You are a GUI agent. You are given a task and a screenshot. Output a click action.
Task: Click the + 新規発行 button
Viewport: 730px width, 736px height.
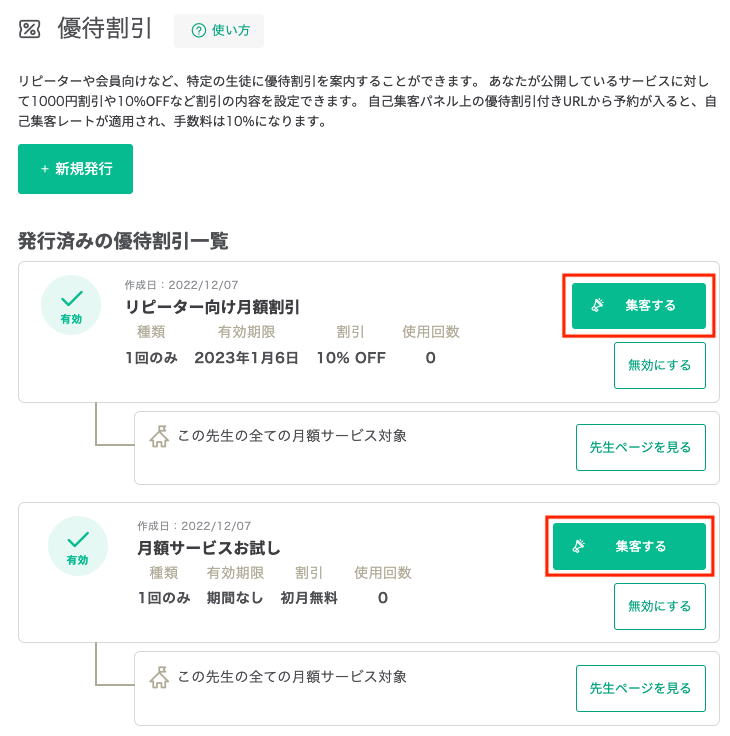pyautogui.click(x=76, y=169)
